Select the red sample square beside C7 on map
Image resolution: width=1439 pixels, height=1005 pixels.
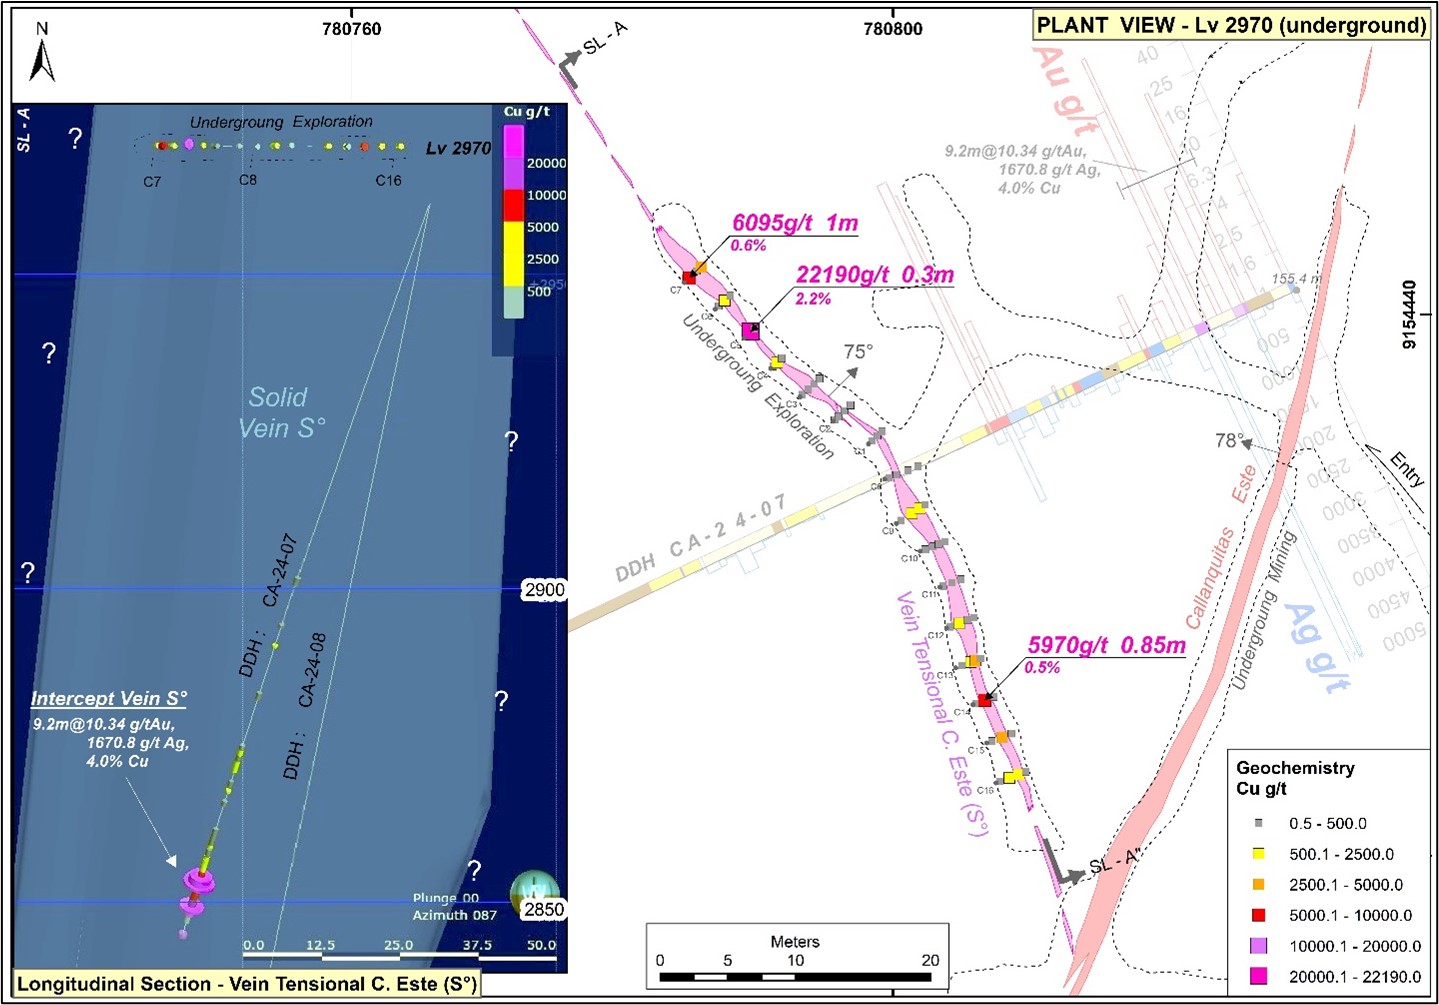(x=689, y=277)
